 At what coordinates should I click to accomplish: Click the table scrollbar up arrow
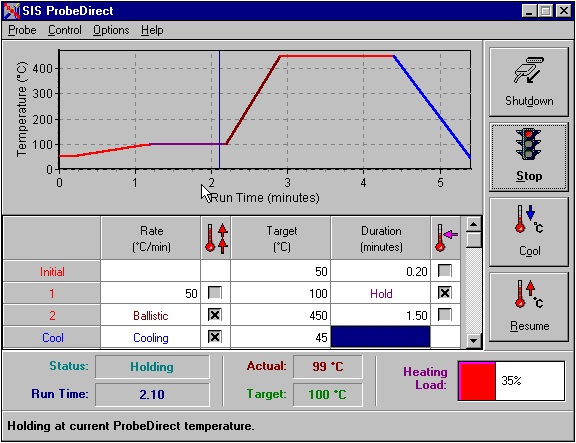474,224
